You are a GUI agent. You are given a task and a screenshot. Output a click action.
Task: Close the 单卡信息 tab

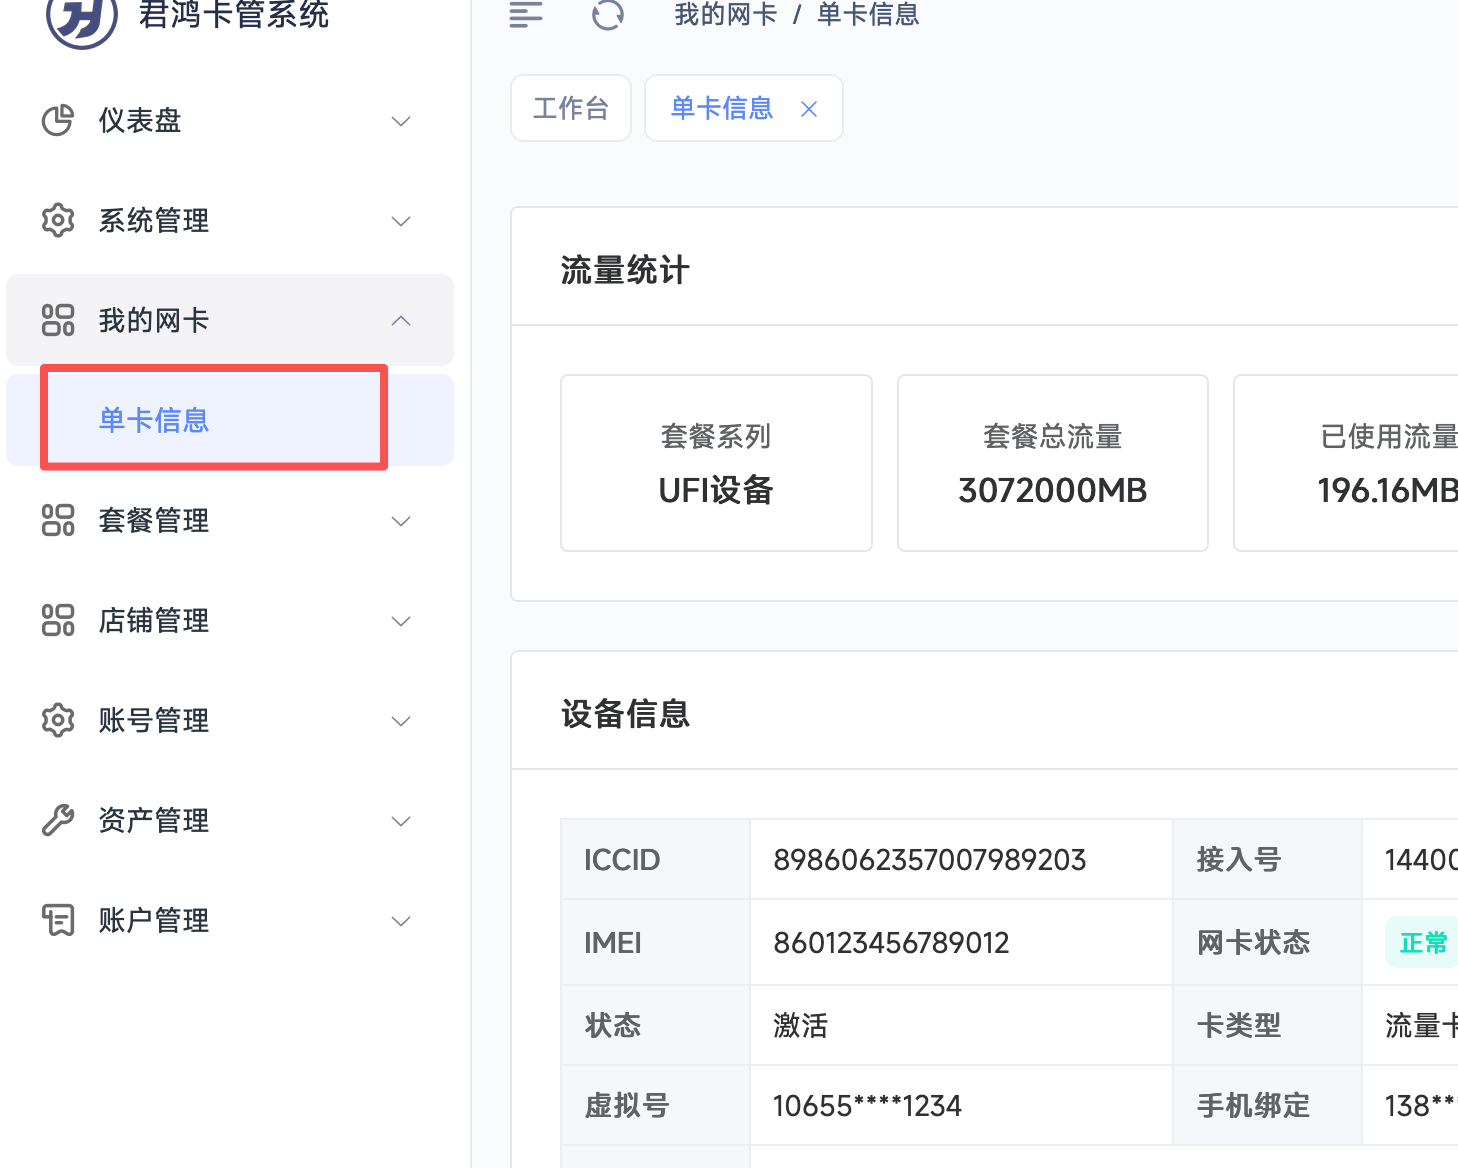tap(809, 109)
